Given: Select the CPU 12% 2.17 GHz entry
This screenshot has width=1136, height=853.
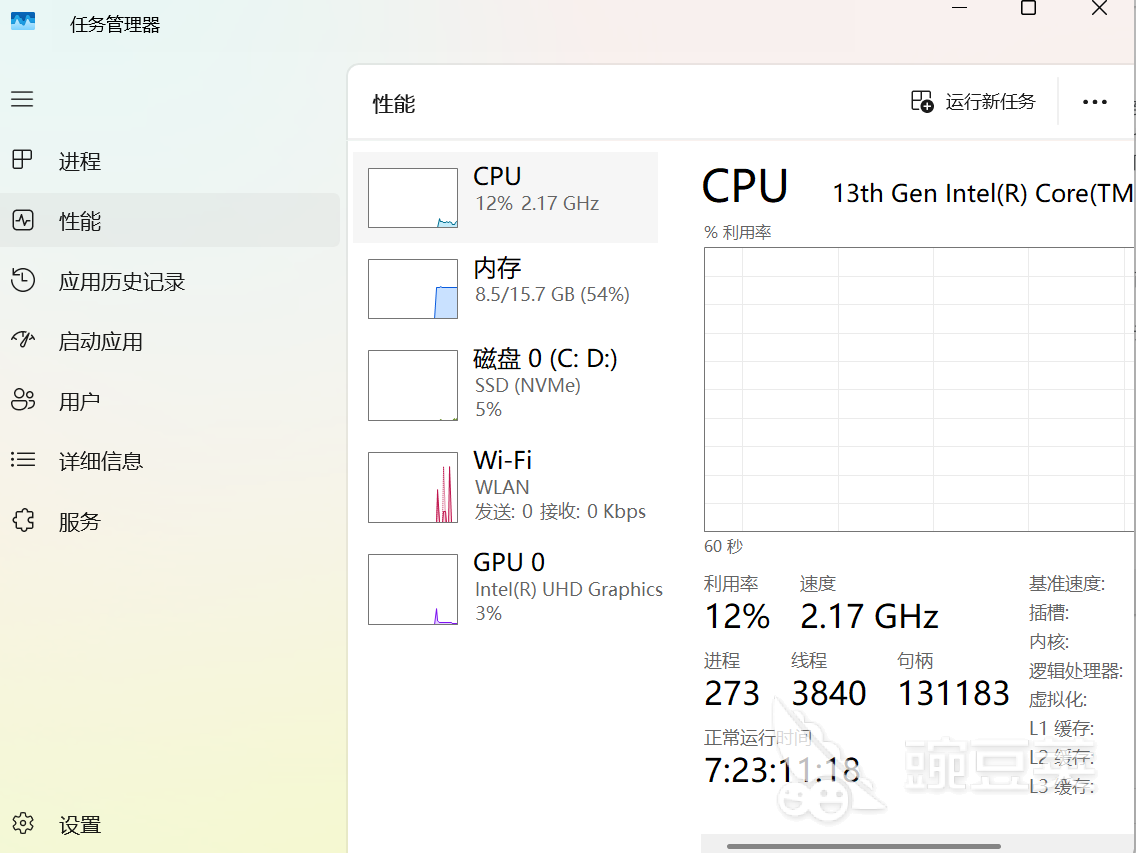Looking at the screenshot, I should click(x=505, y=197).
